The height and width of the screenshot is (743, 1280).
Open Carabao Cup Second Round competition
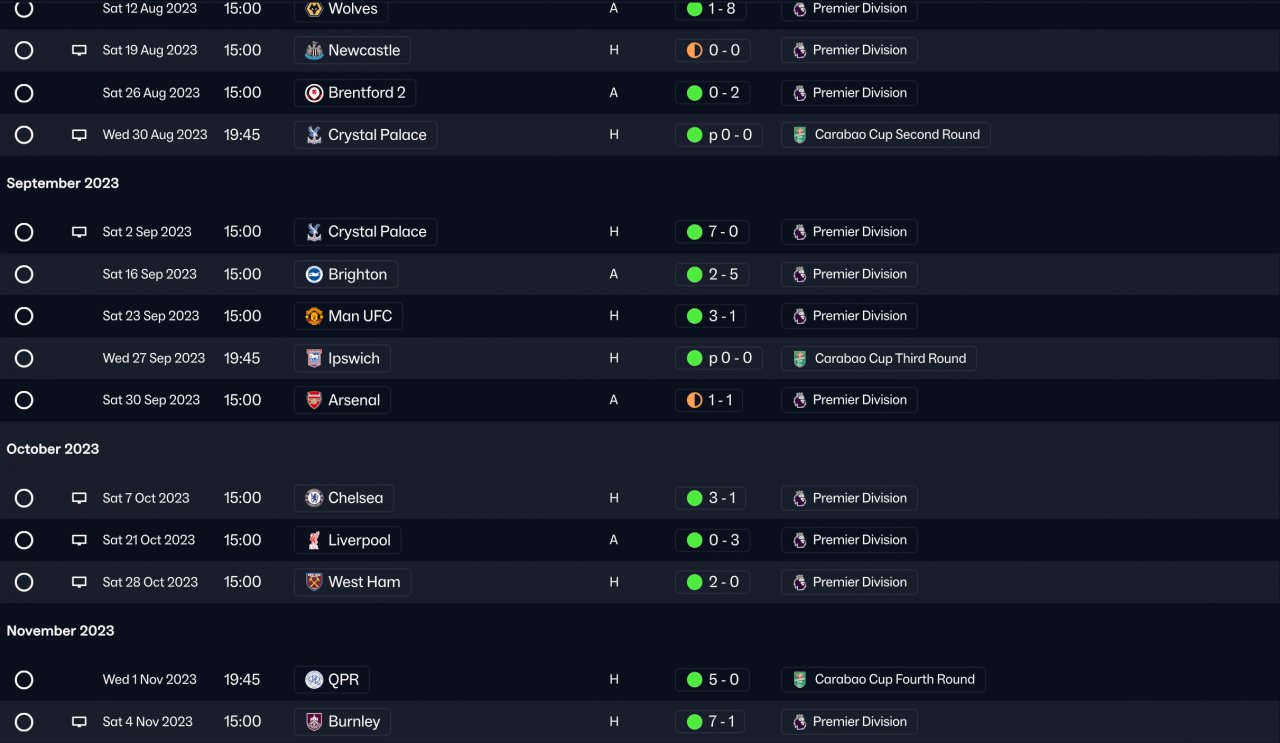coord(897,135)
